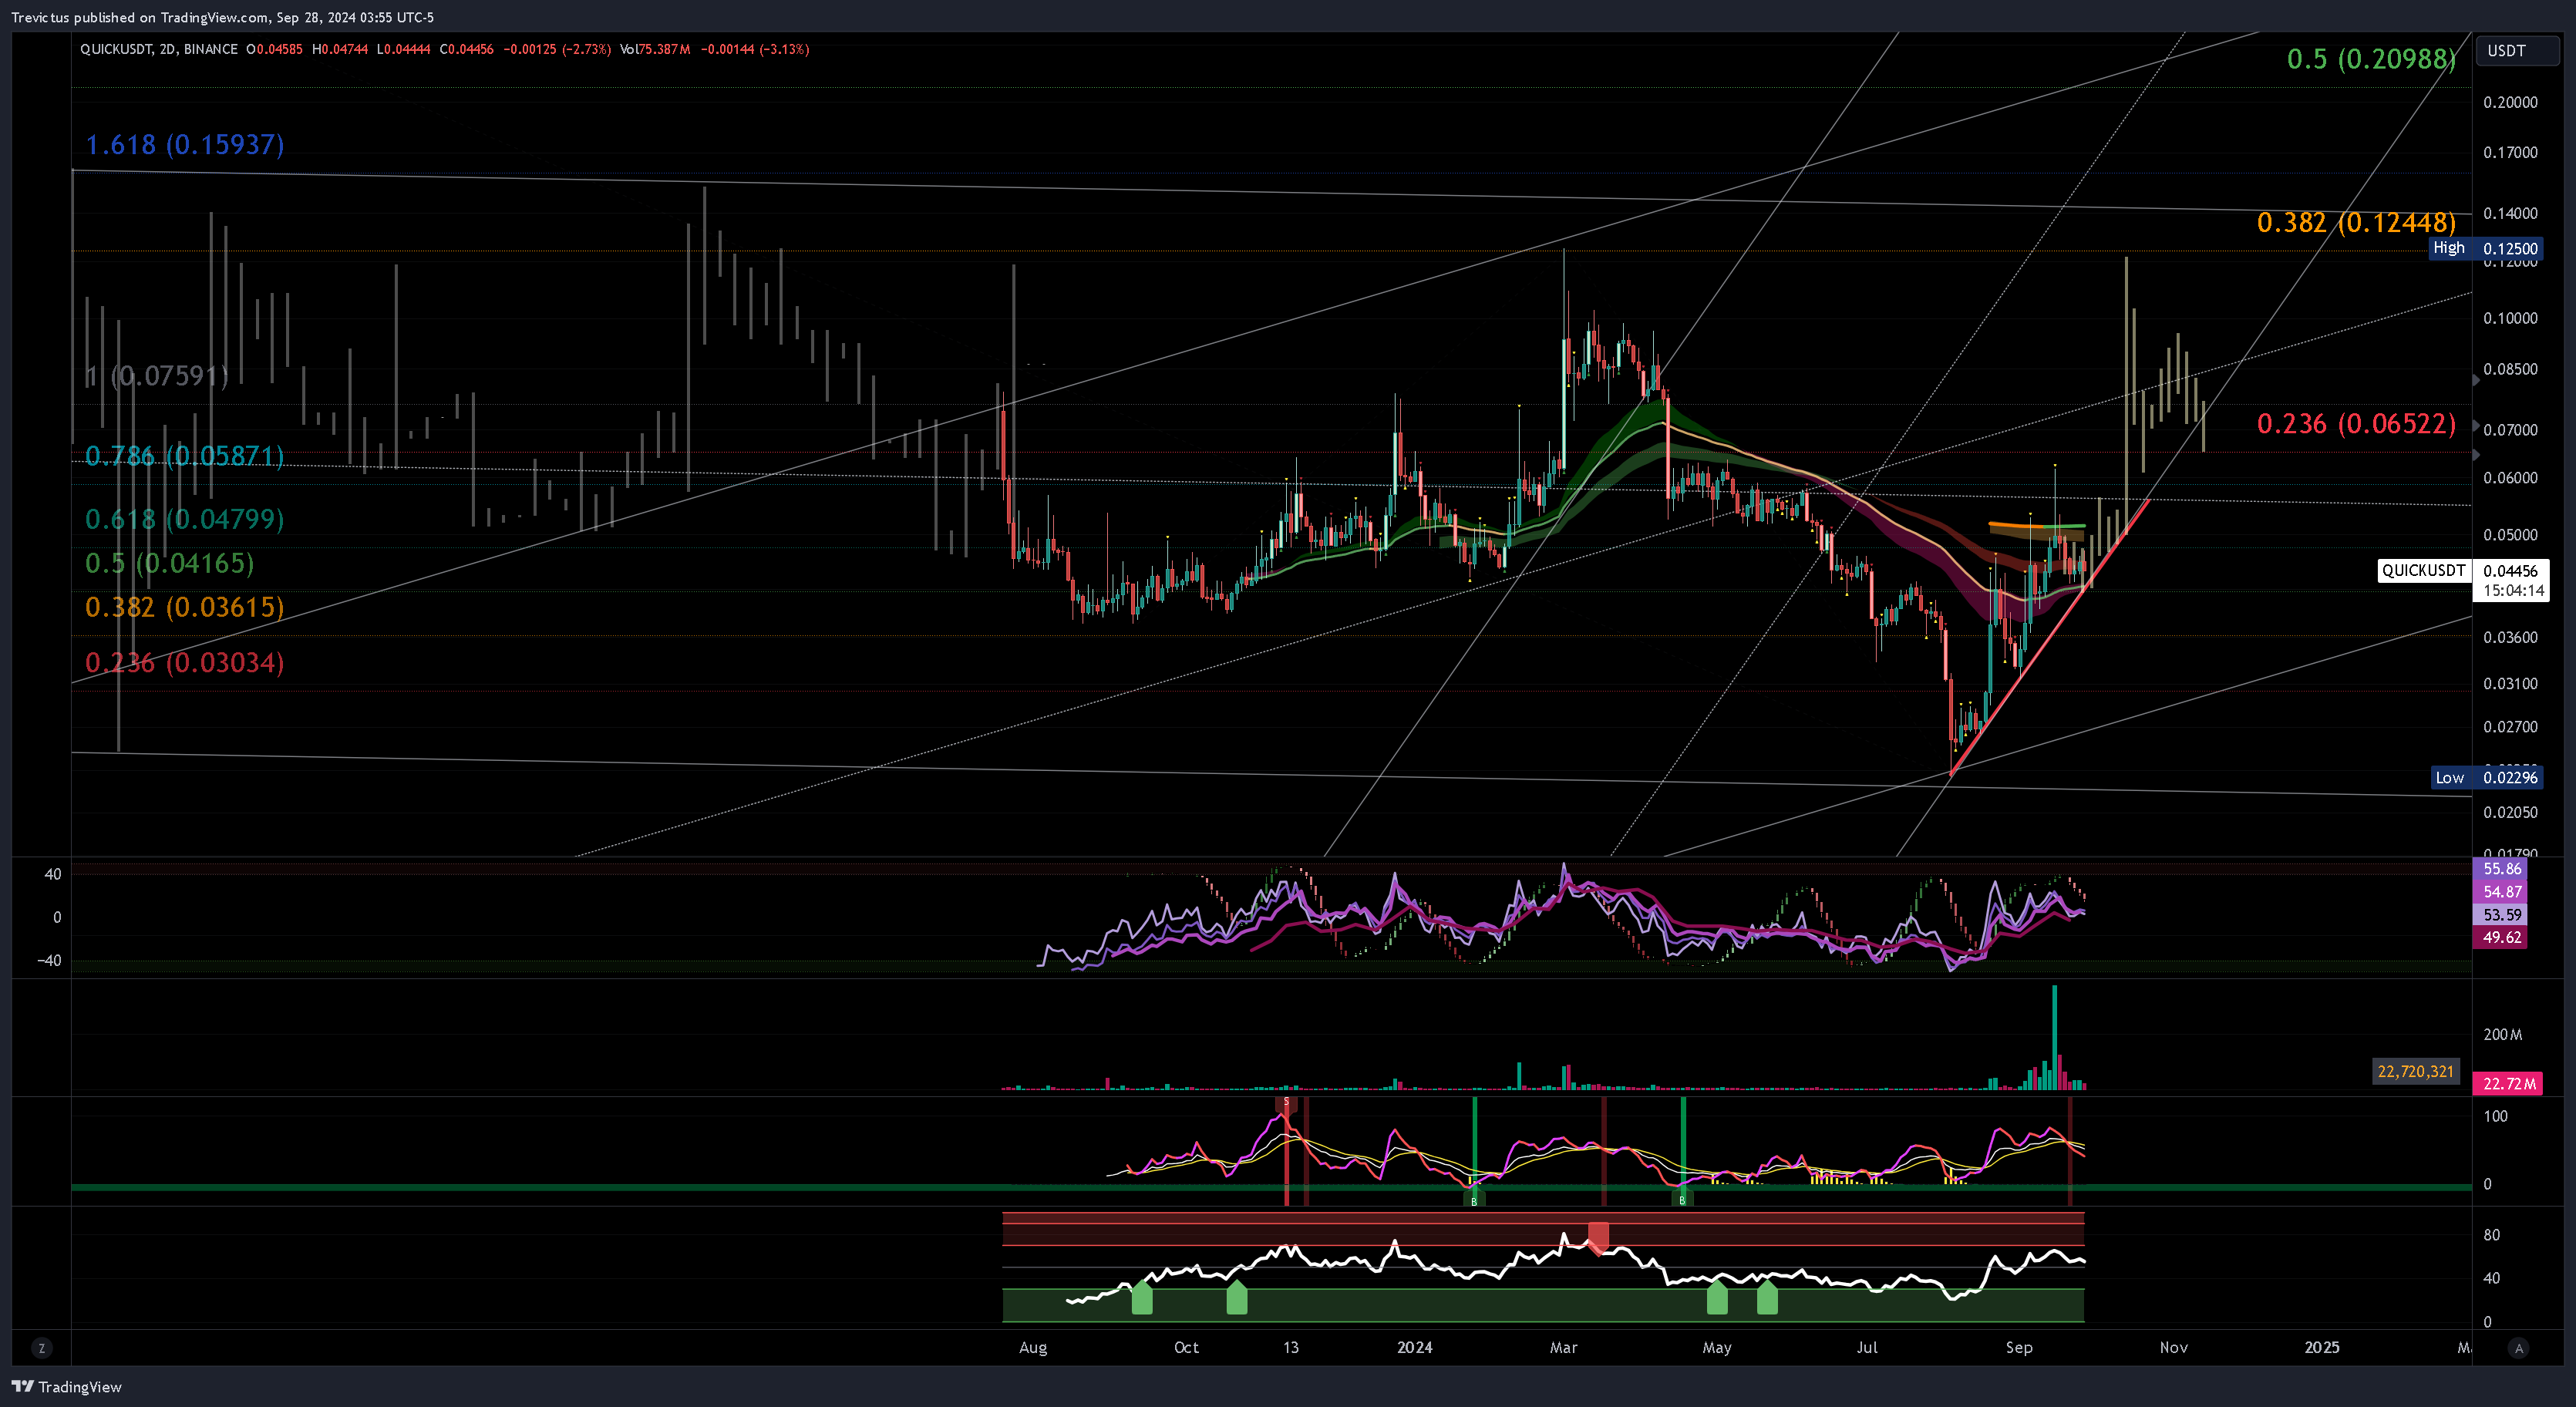Select the red 0.236 (0.06522) label
2576x1407 pixels.
pyautogui.click(x=2356, y=424)
